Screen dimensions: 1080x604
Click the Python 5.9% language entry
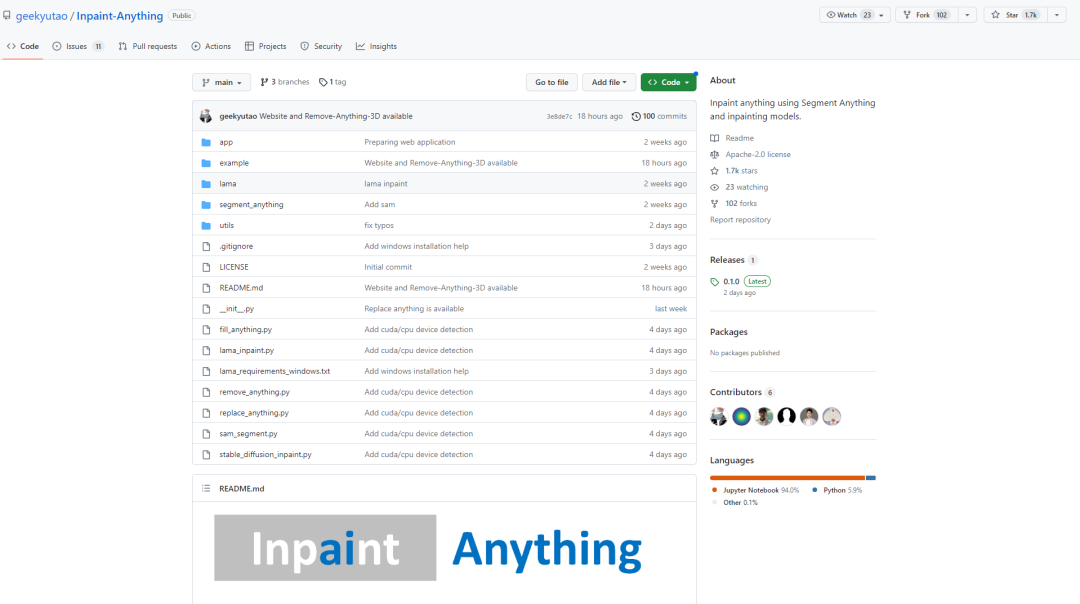coord(837,490)
